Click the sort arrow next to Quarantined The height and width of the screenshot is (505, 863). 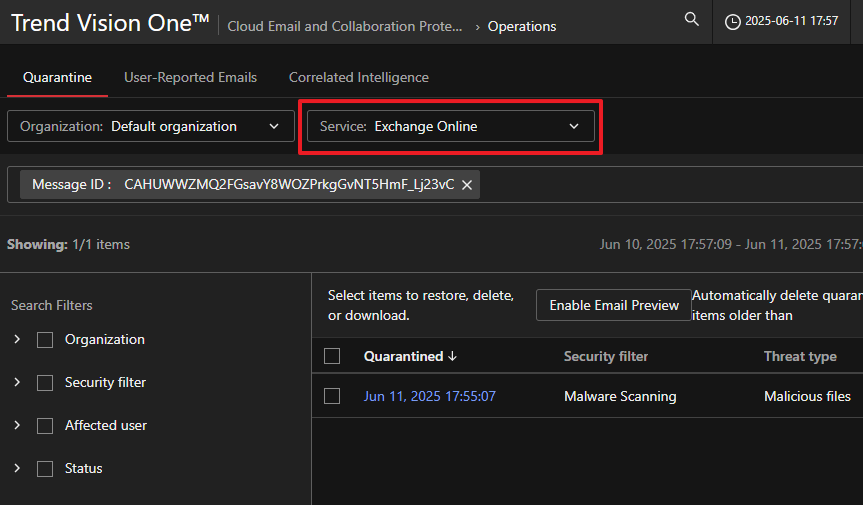(453, 356)
